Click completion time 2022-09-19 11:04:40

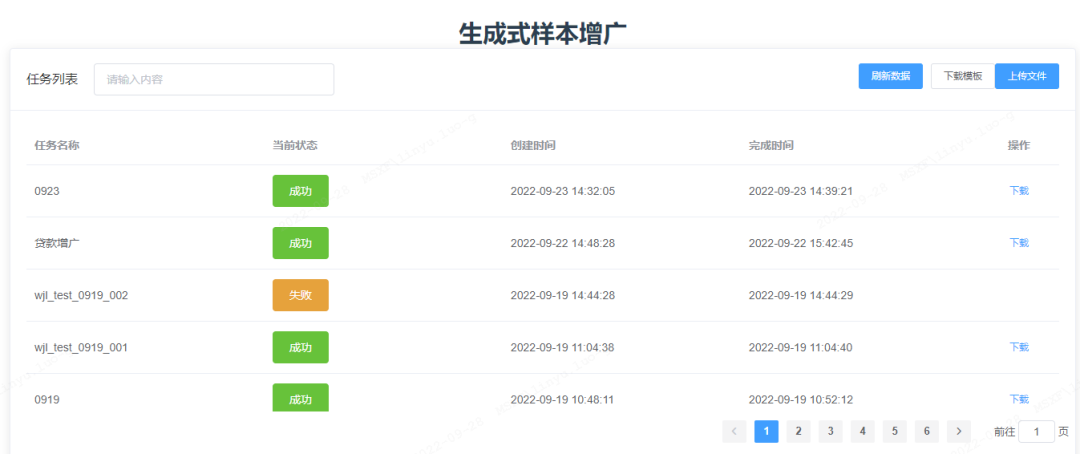801,347
